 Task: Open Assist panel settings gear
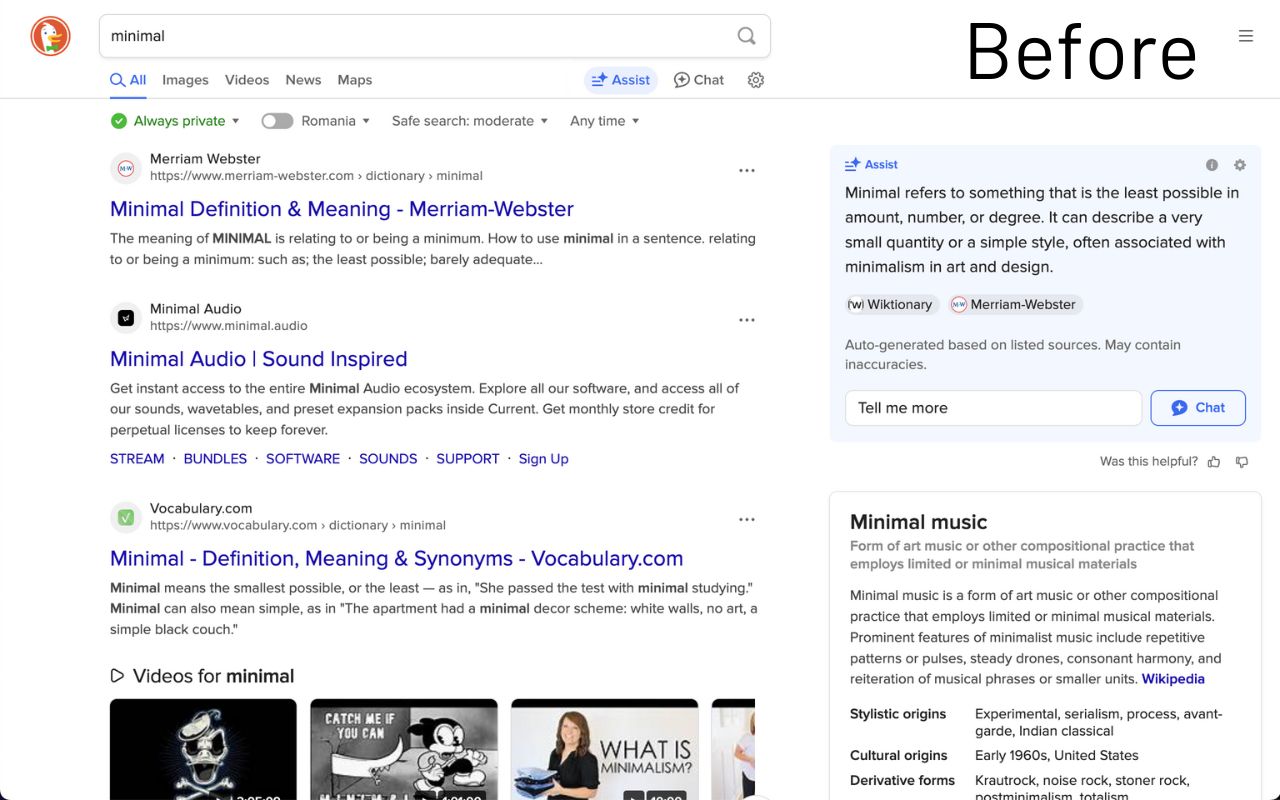pos(1240,165)
